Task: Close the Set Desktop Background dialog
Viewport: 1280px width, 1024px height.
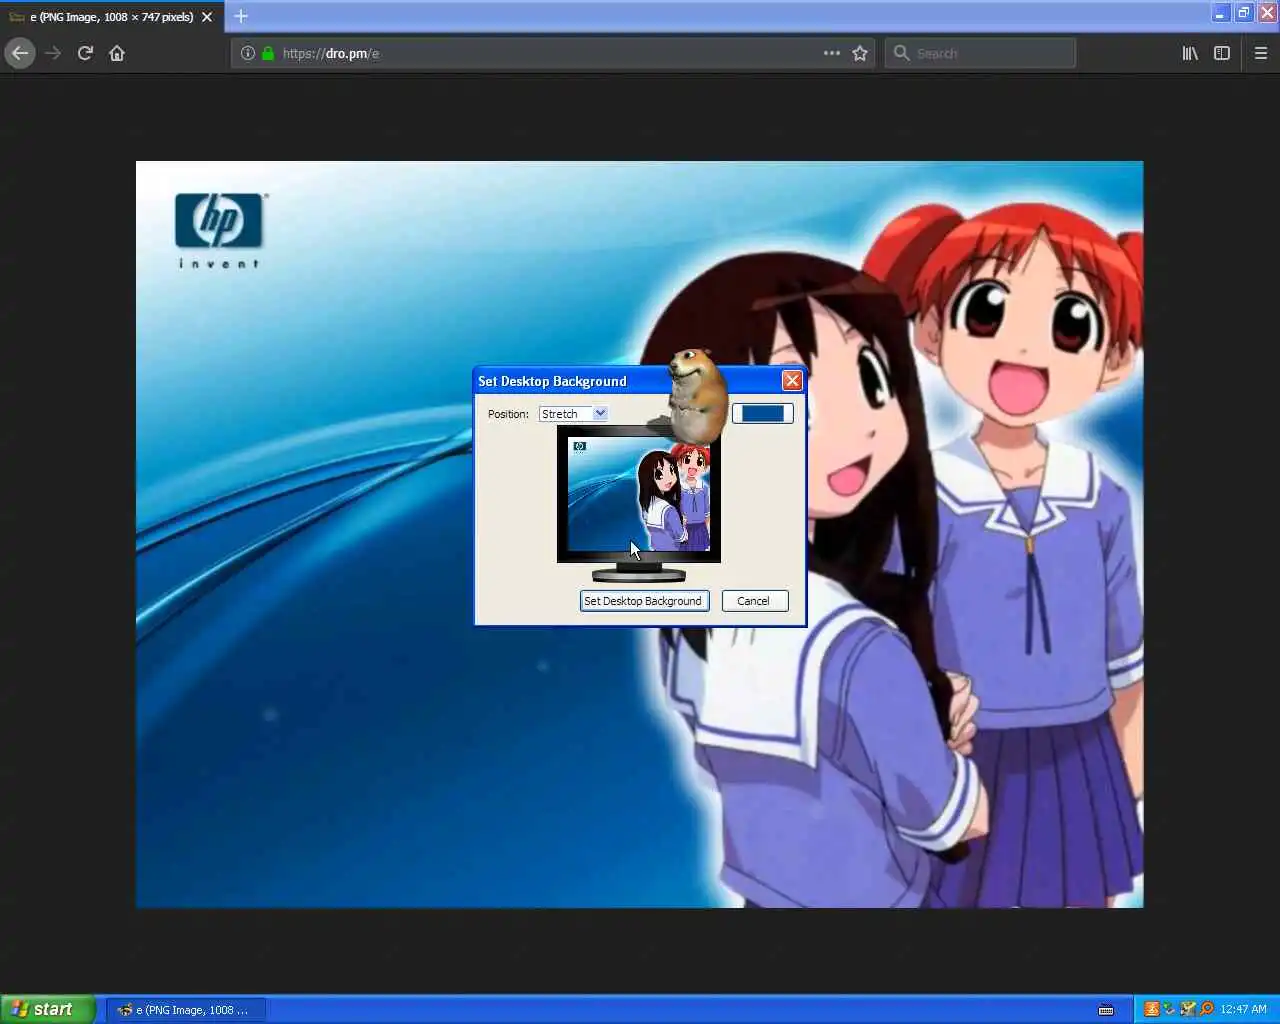Action: (792, 380)
